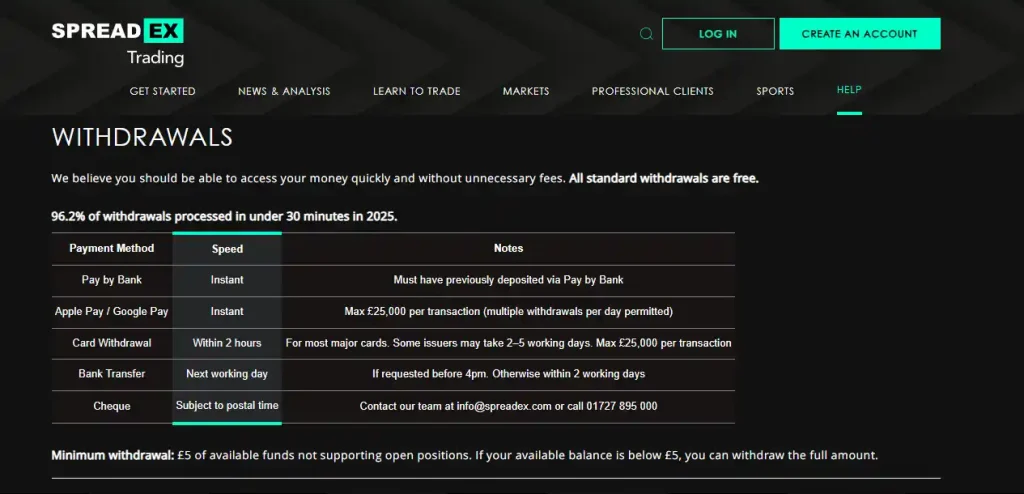This screenshot has height=494, width=1024.
Task: Open the GET STARTED menu
Action: 163,91
